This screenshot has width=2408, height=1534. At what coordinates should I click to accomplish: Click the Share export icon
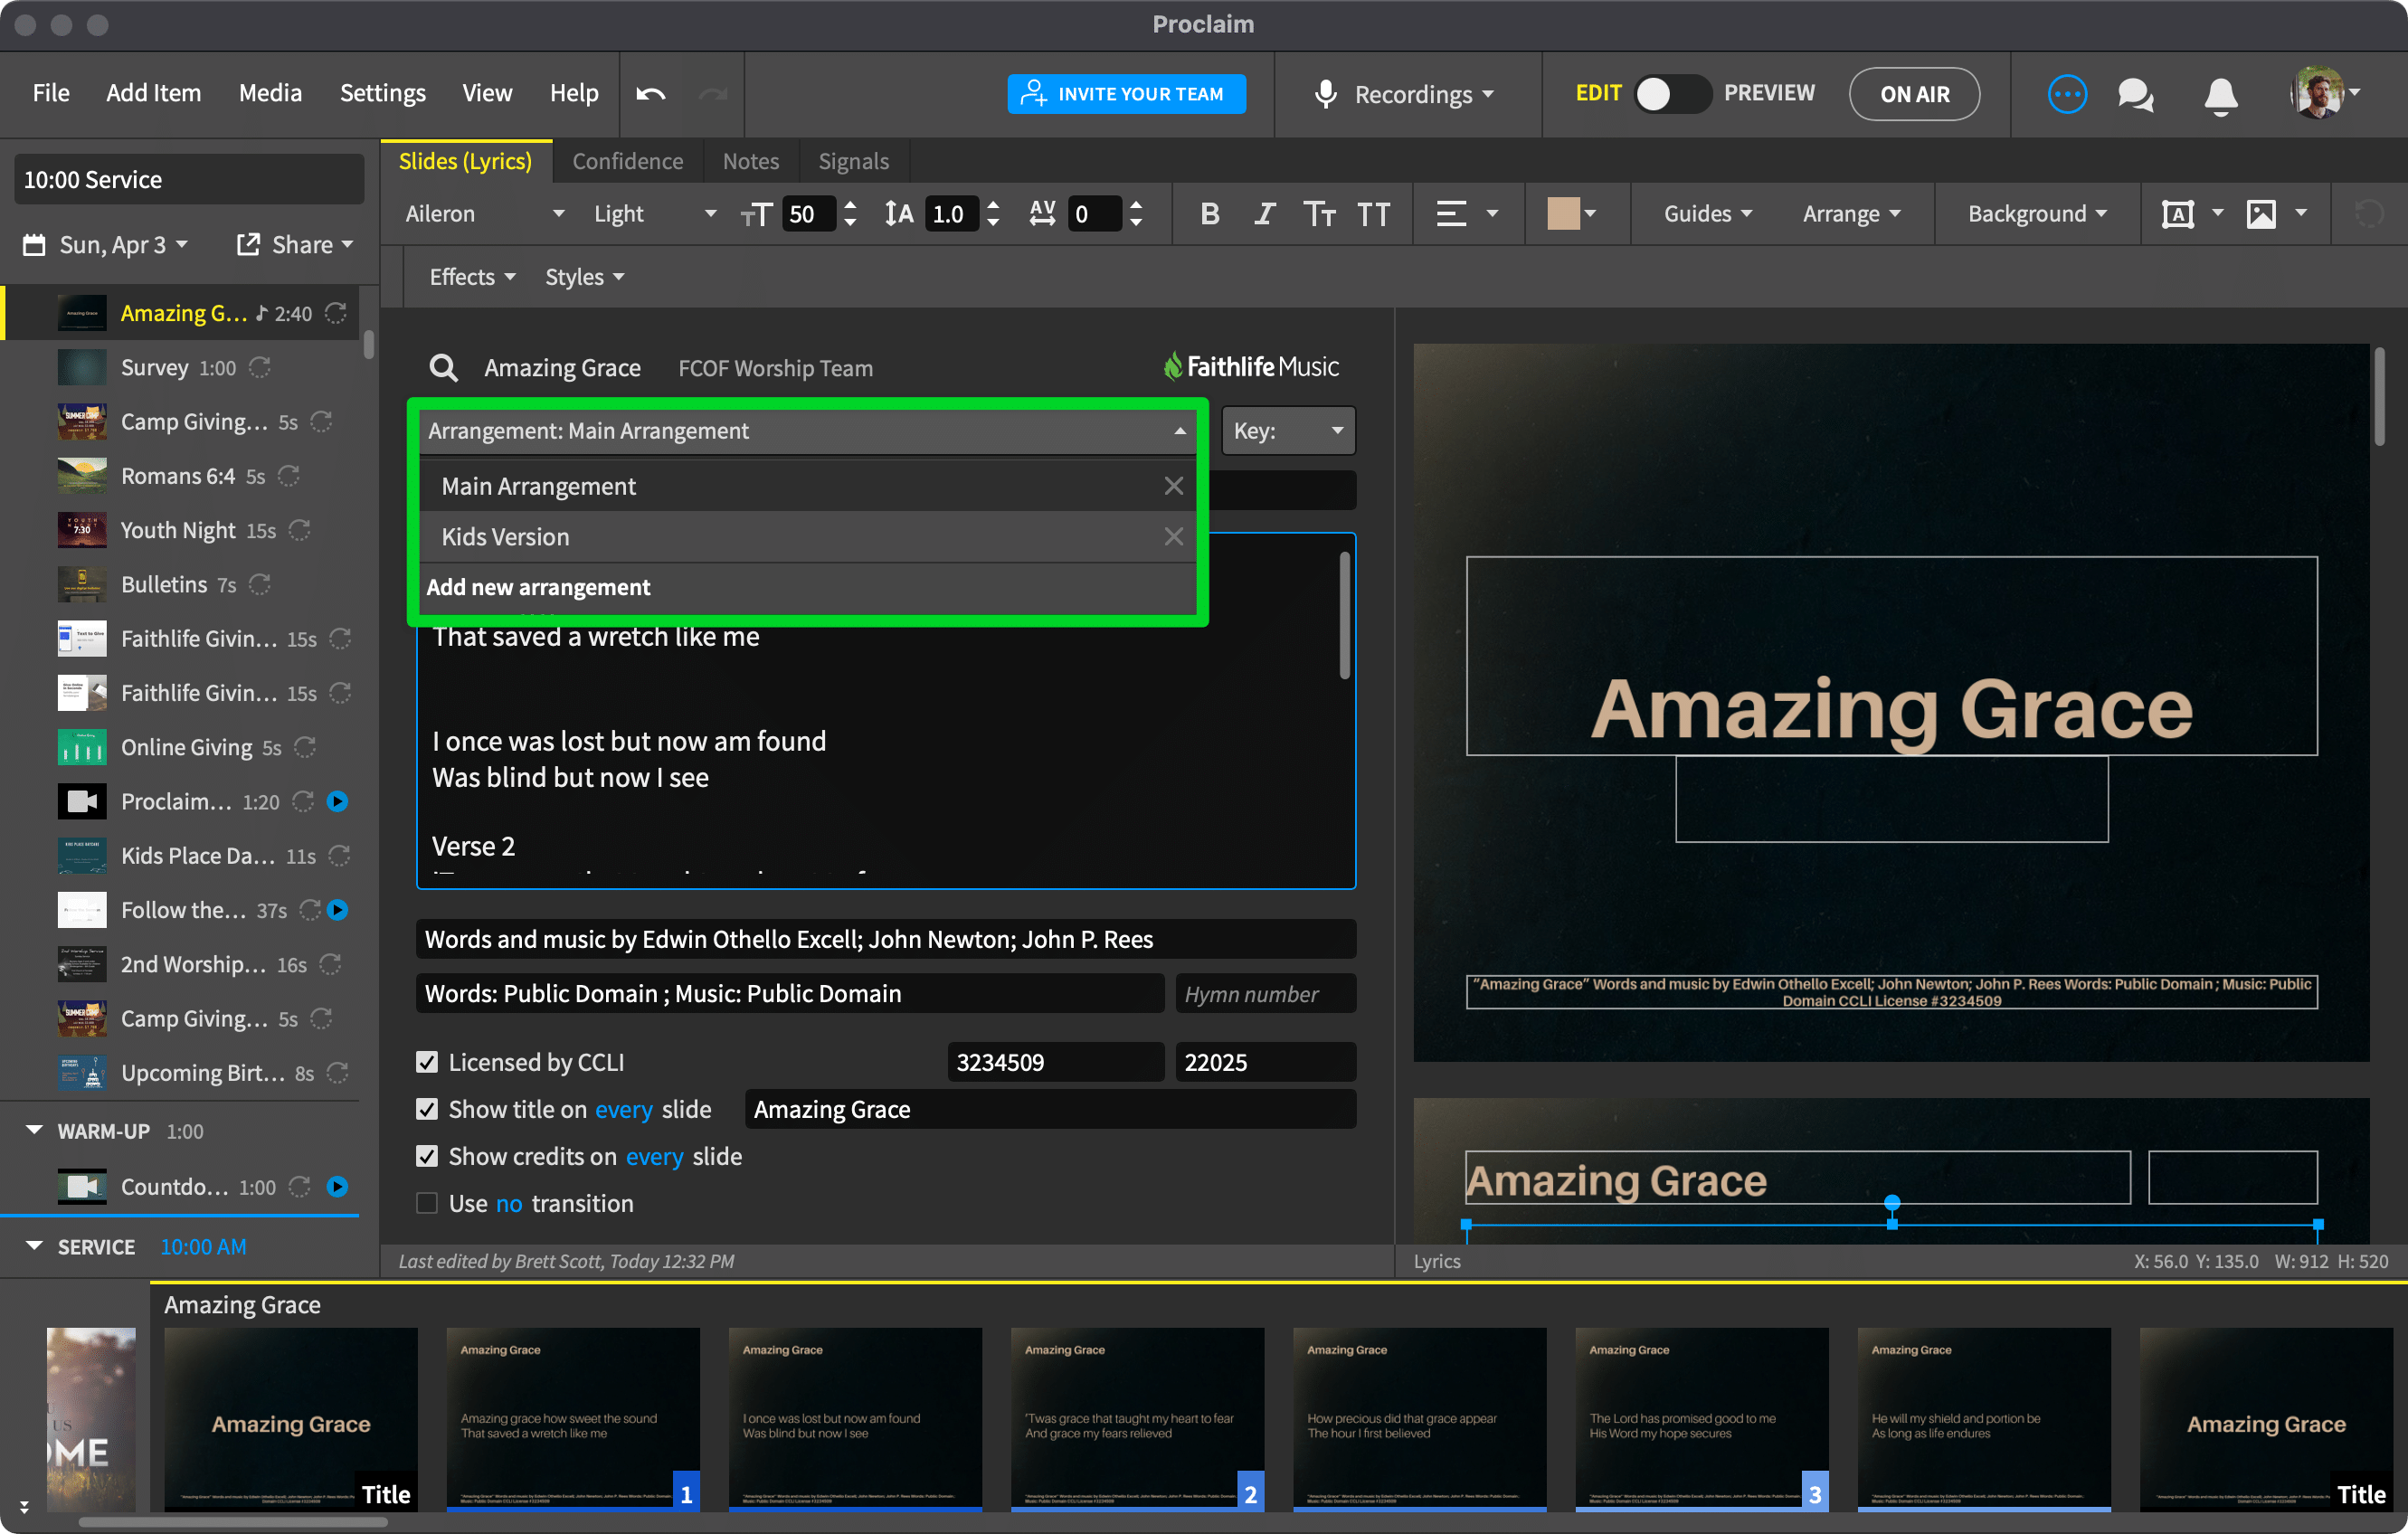pos(248,244)
